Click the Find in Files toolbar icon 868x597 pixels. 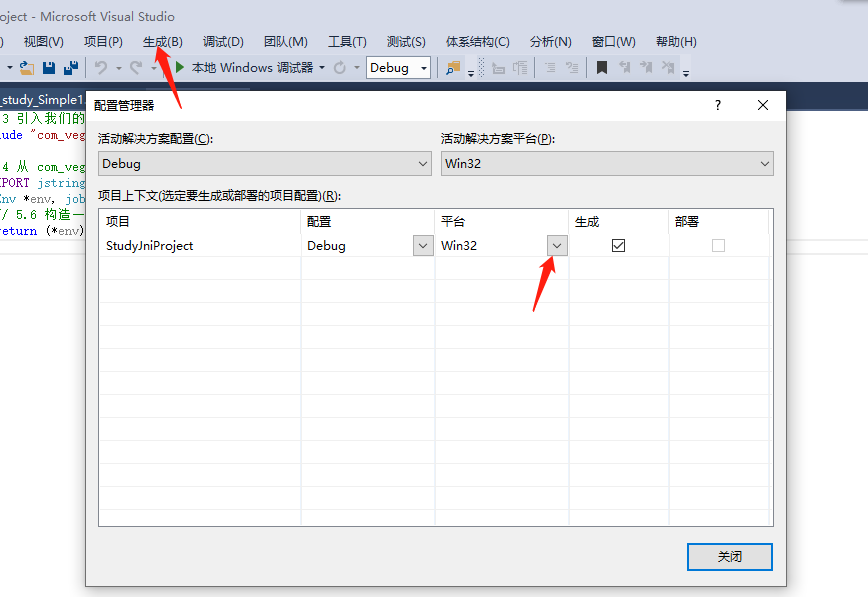tap(453, 68)
